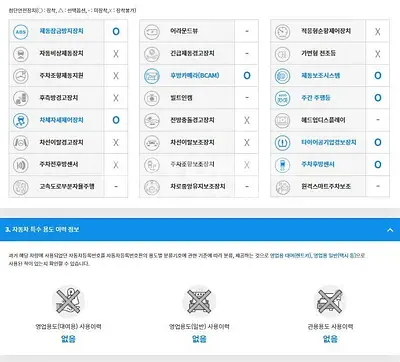Click the 자동차 특수 용도 이력 정보 header bar
Screen dimensions: 400x362
[x=200, y=230]
